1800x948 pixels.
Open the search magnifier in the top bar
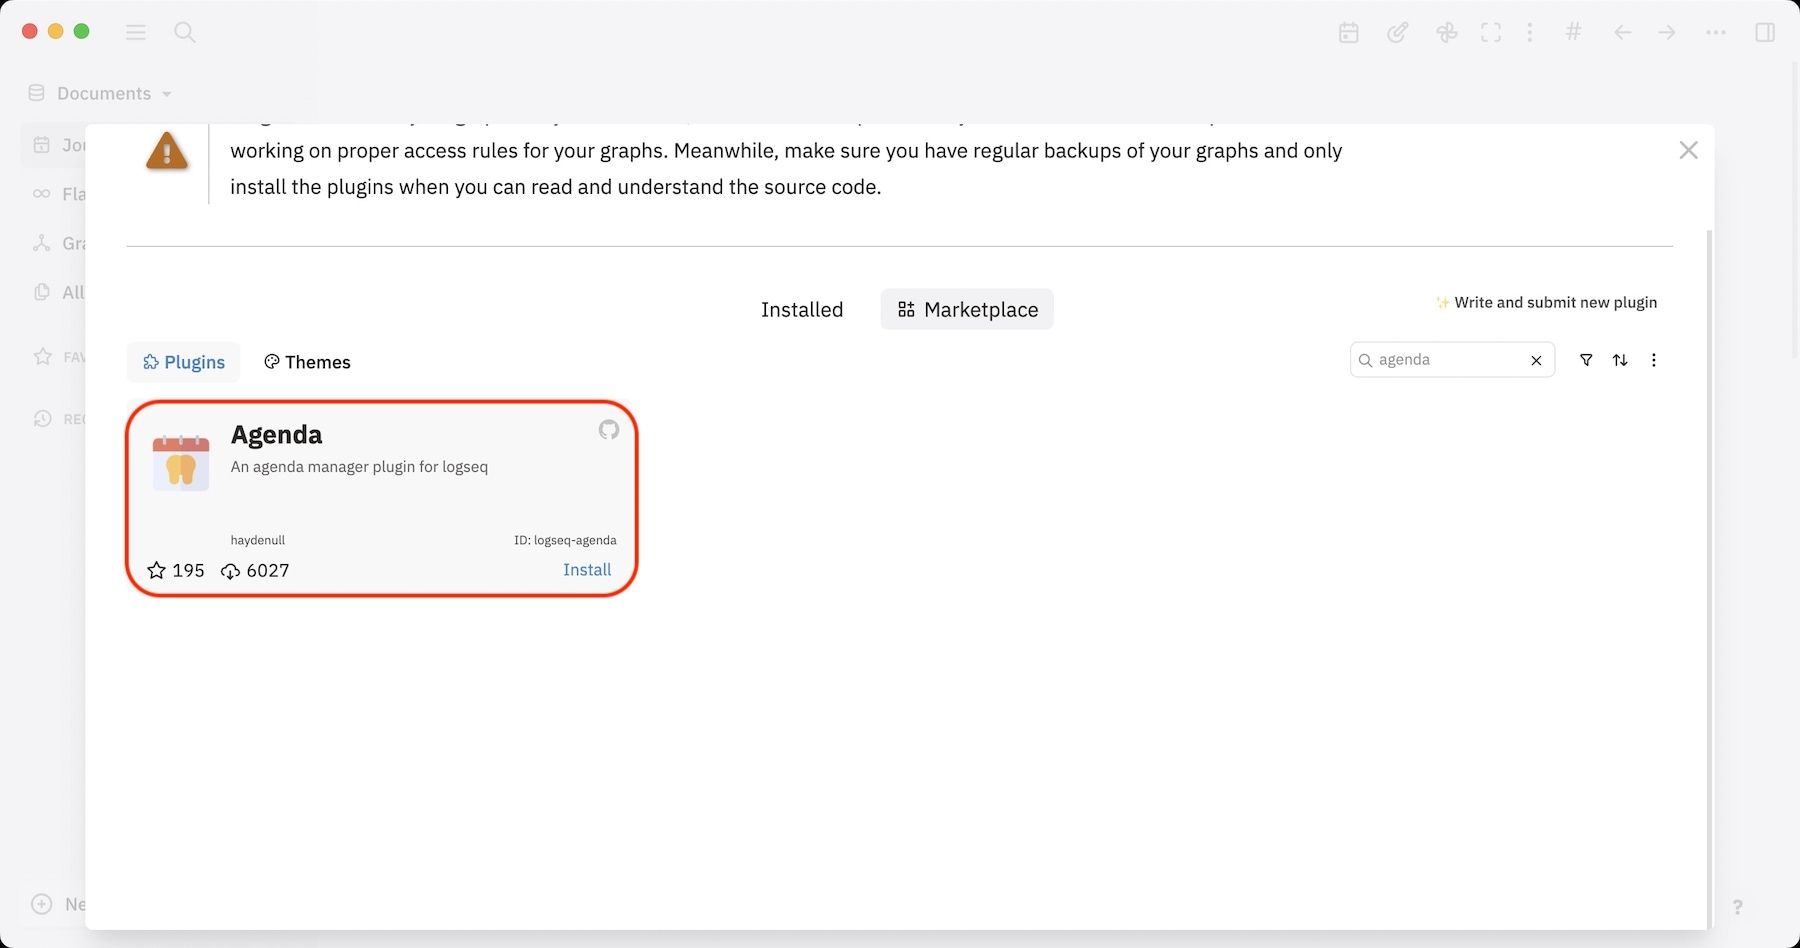pyautogui.click(x=185, y=32)
